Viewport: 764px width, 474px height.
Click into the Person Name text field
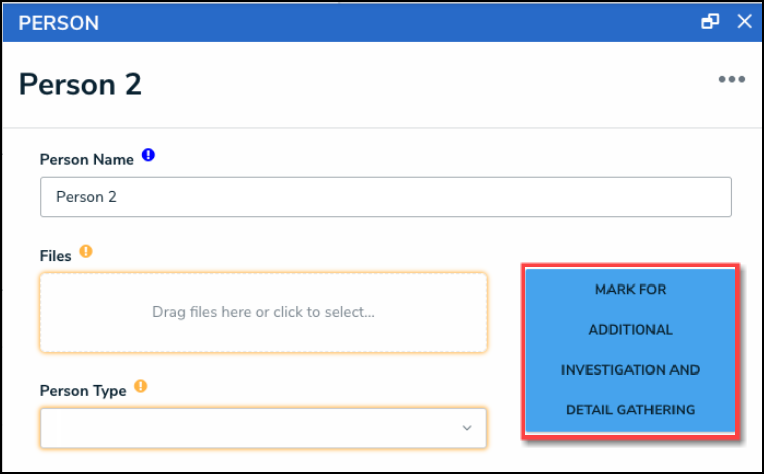pyautogui.click(x=385, y=197)
